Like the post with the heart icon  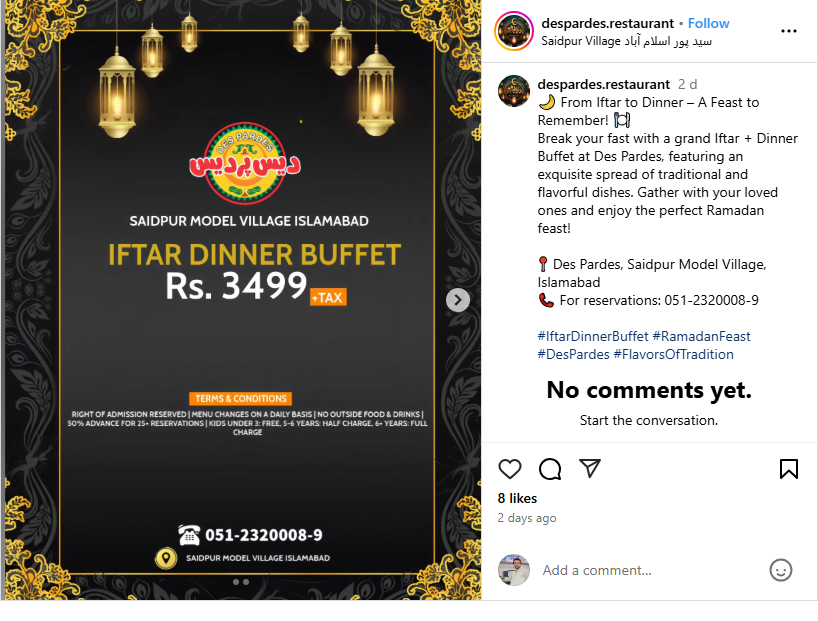(510, 469)
